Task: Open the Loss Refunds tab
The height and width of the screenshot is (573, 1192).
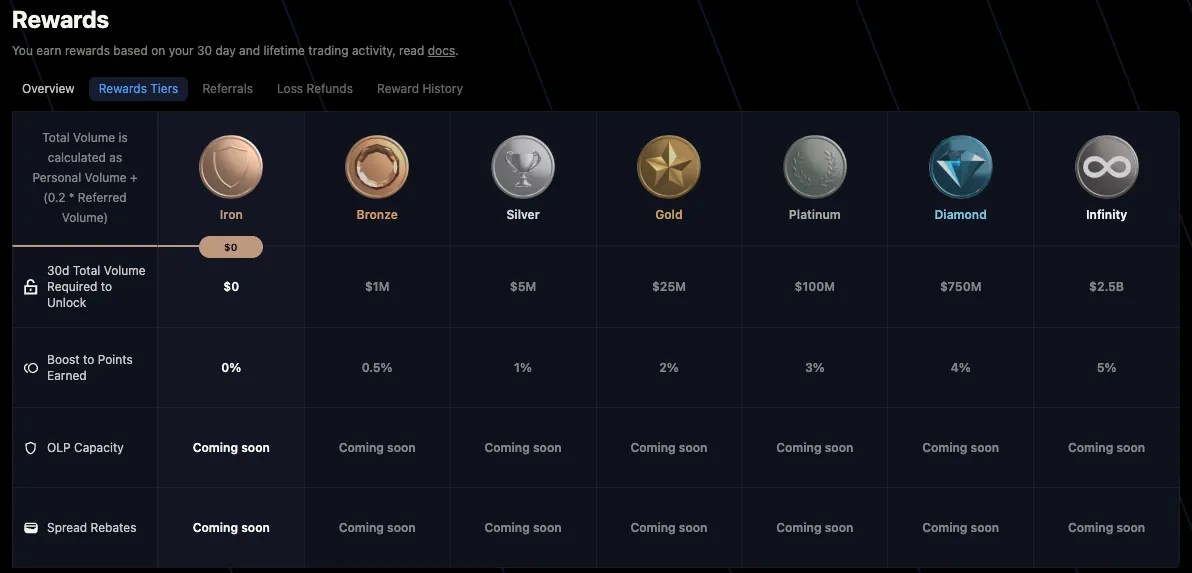Action: pos(315,89)
